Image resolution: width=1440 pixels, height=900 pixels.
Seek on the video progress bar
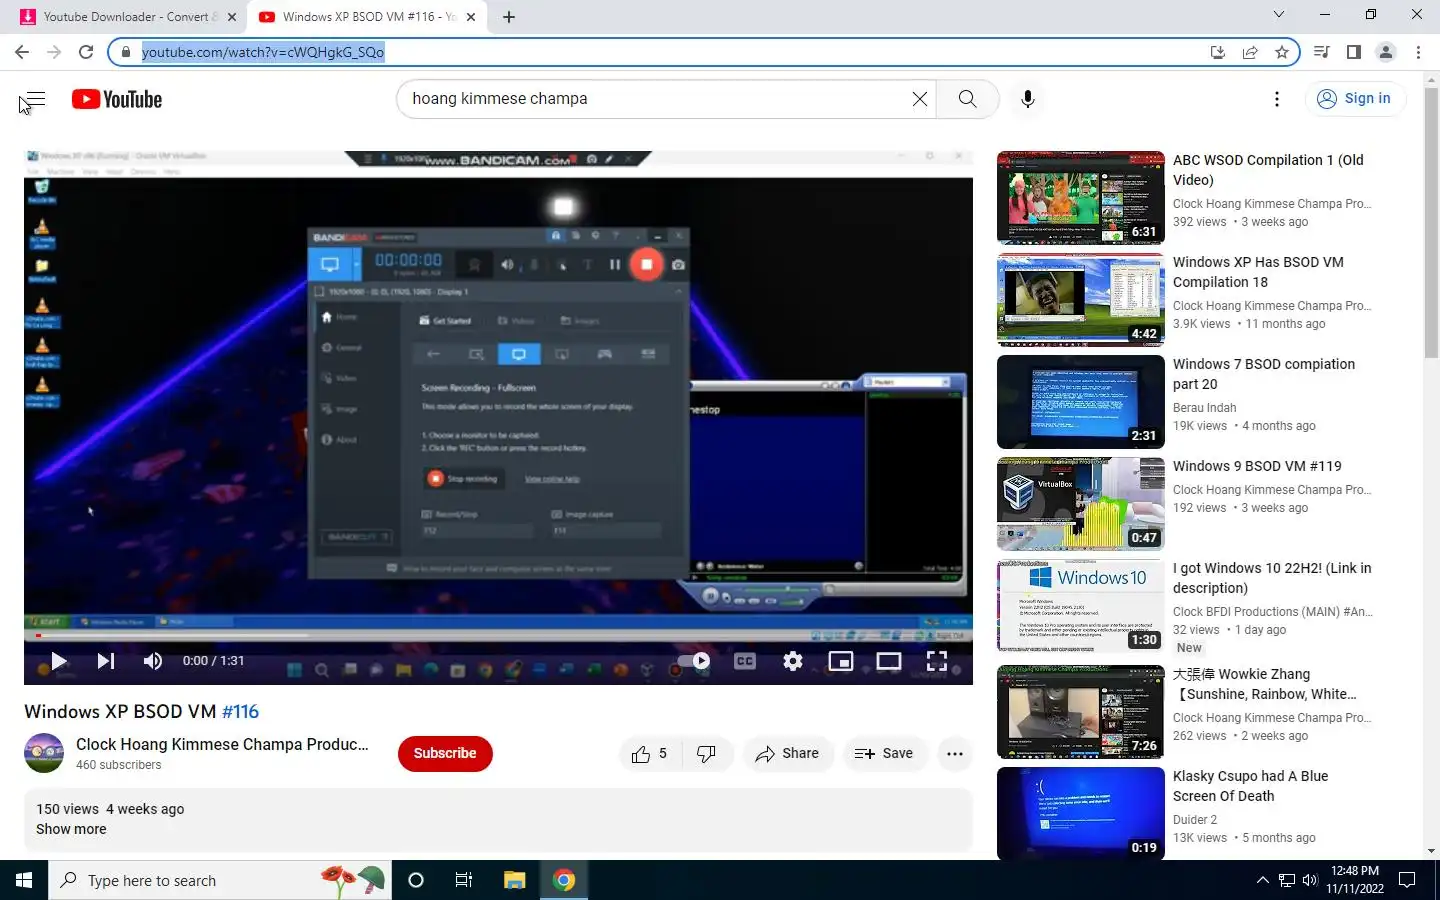[x=498, y=636]
